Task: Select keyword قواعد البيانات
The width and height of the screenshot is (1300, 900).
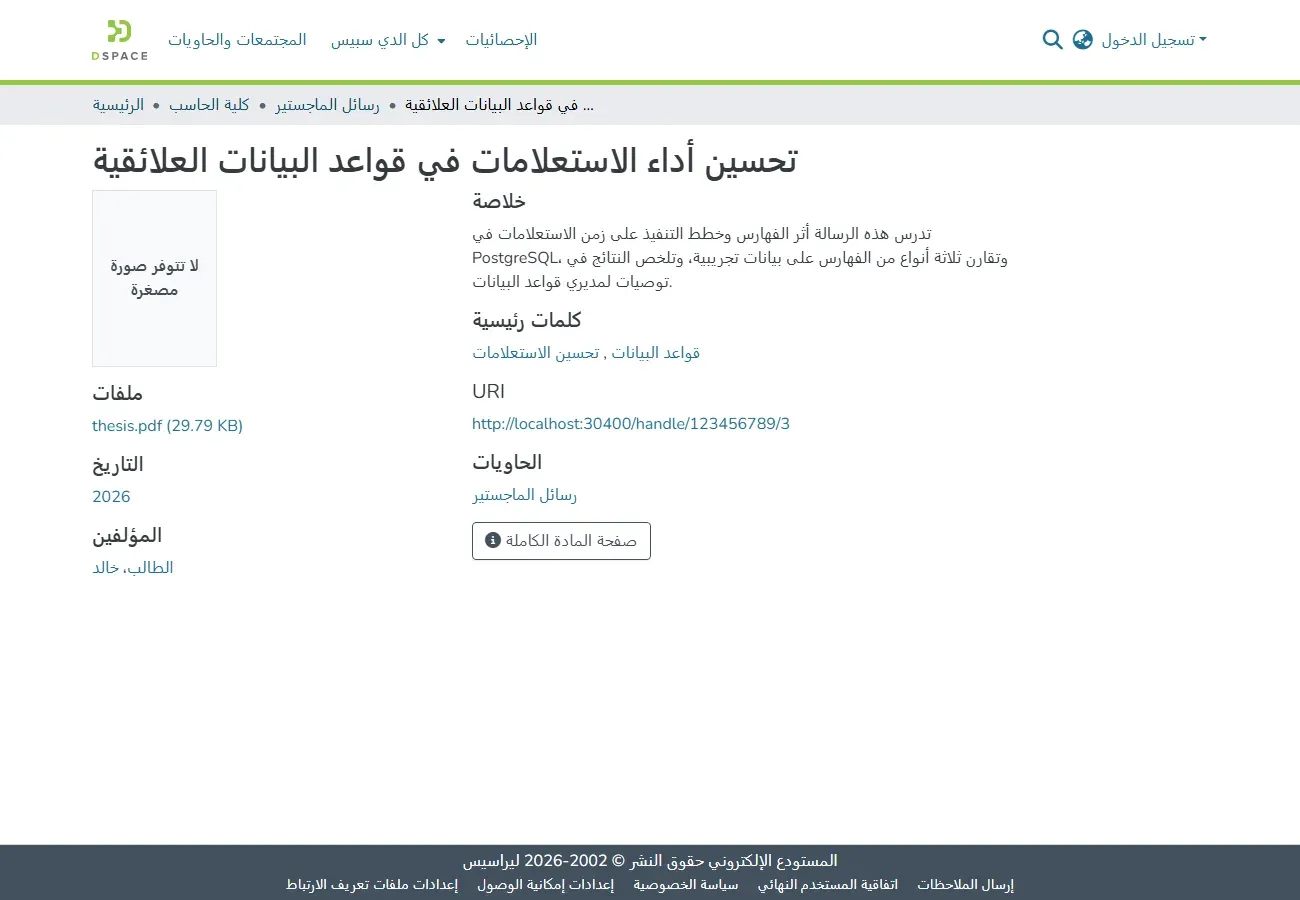Action: [x=655, y=353]
